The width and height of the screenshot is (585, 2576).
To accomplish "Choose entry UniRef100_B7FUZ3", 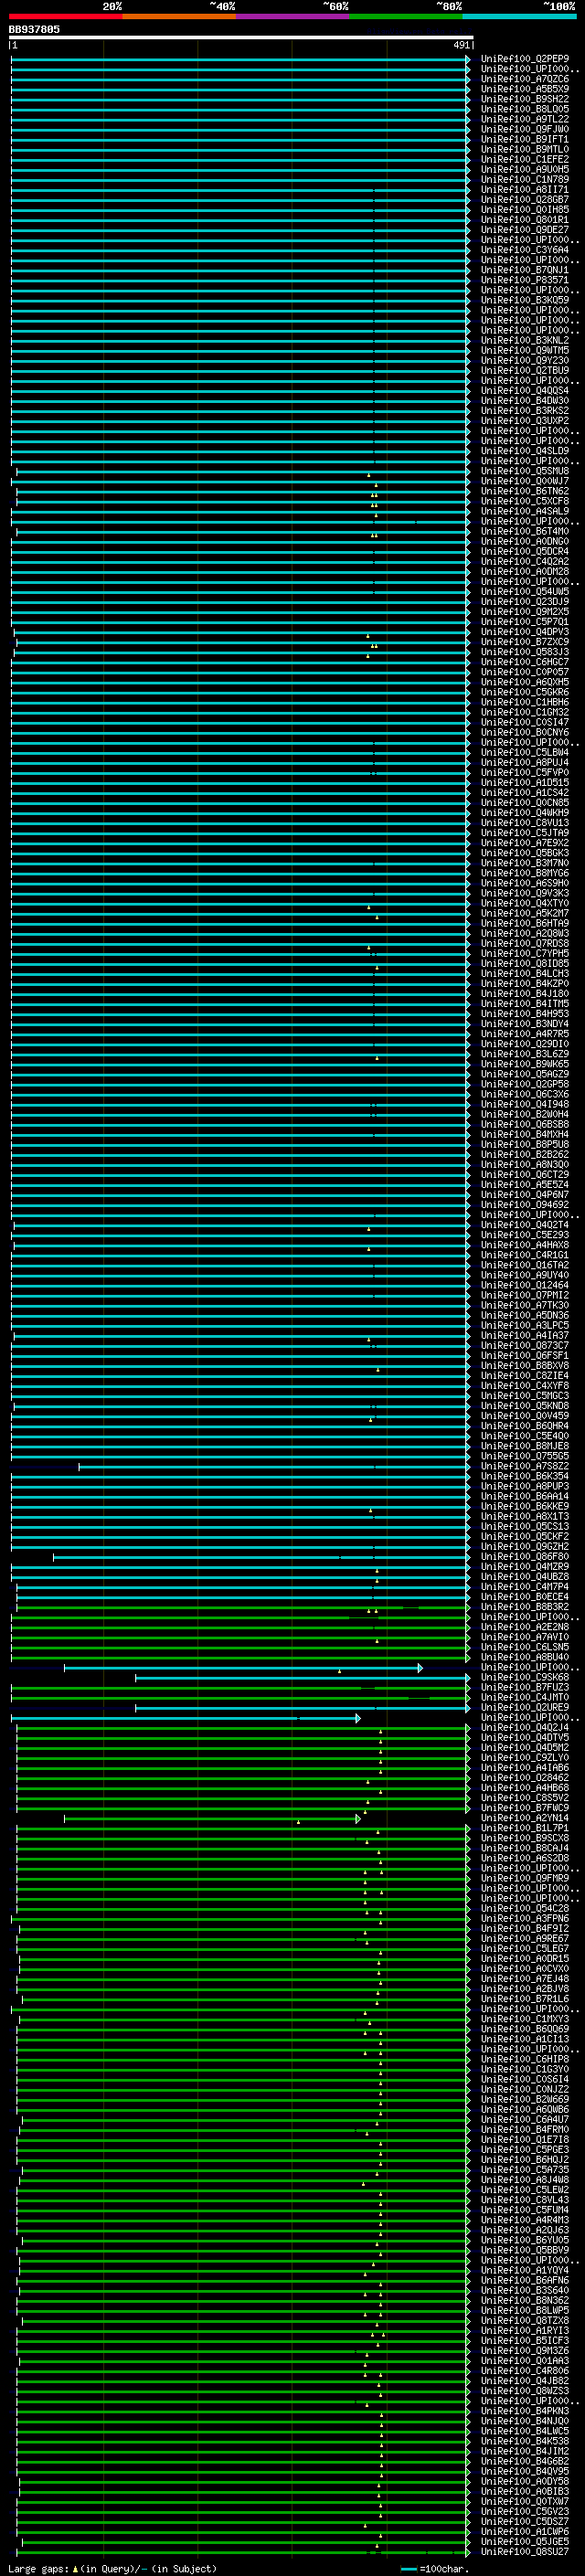I will (524, 1687).
